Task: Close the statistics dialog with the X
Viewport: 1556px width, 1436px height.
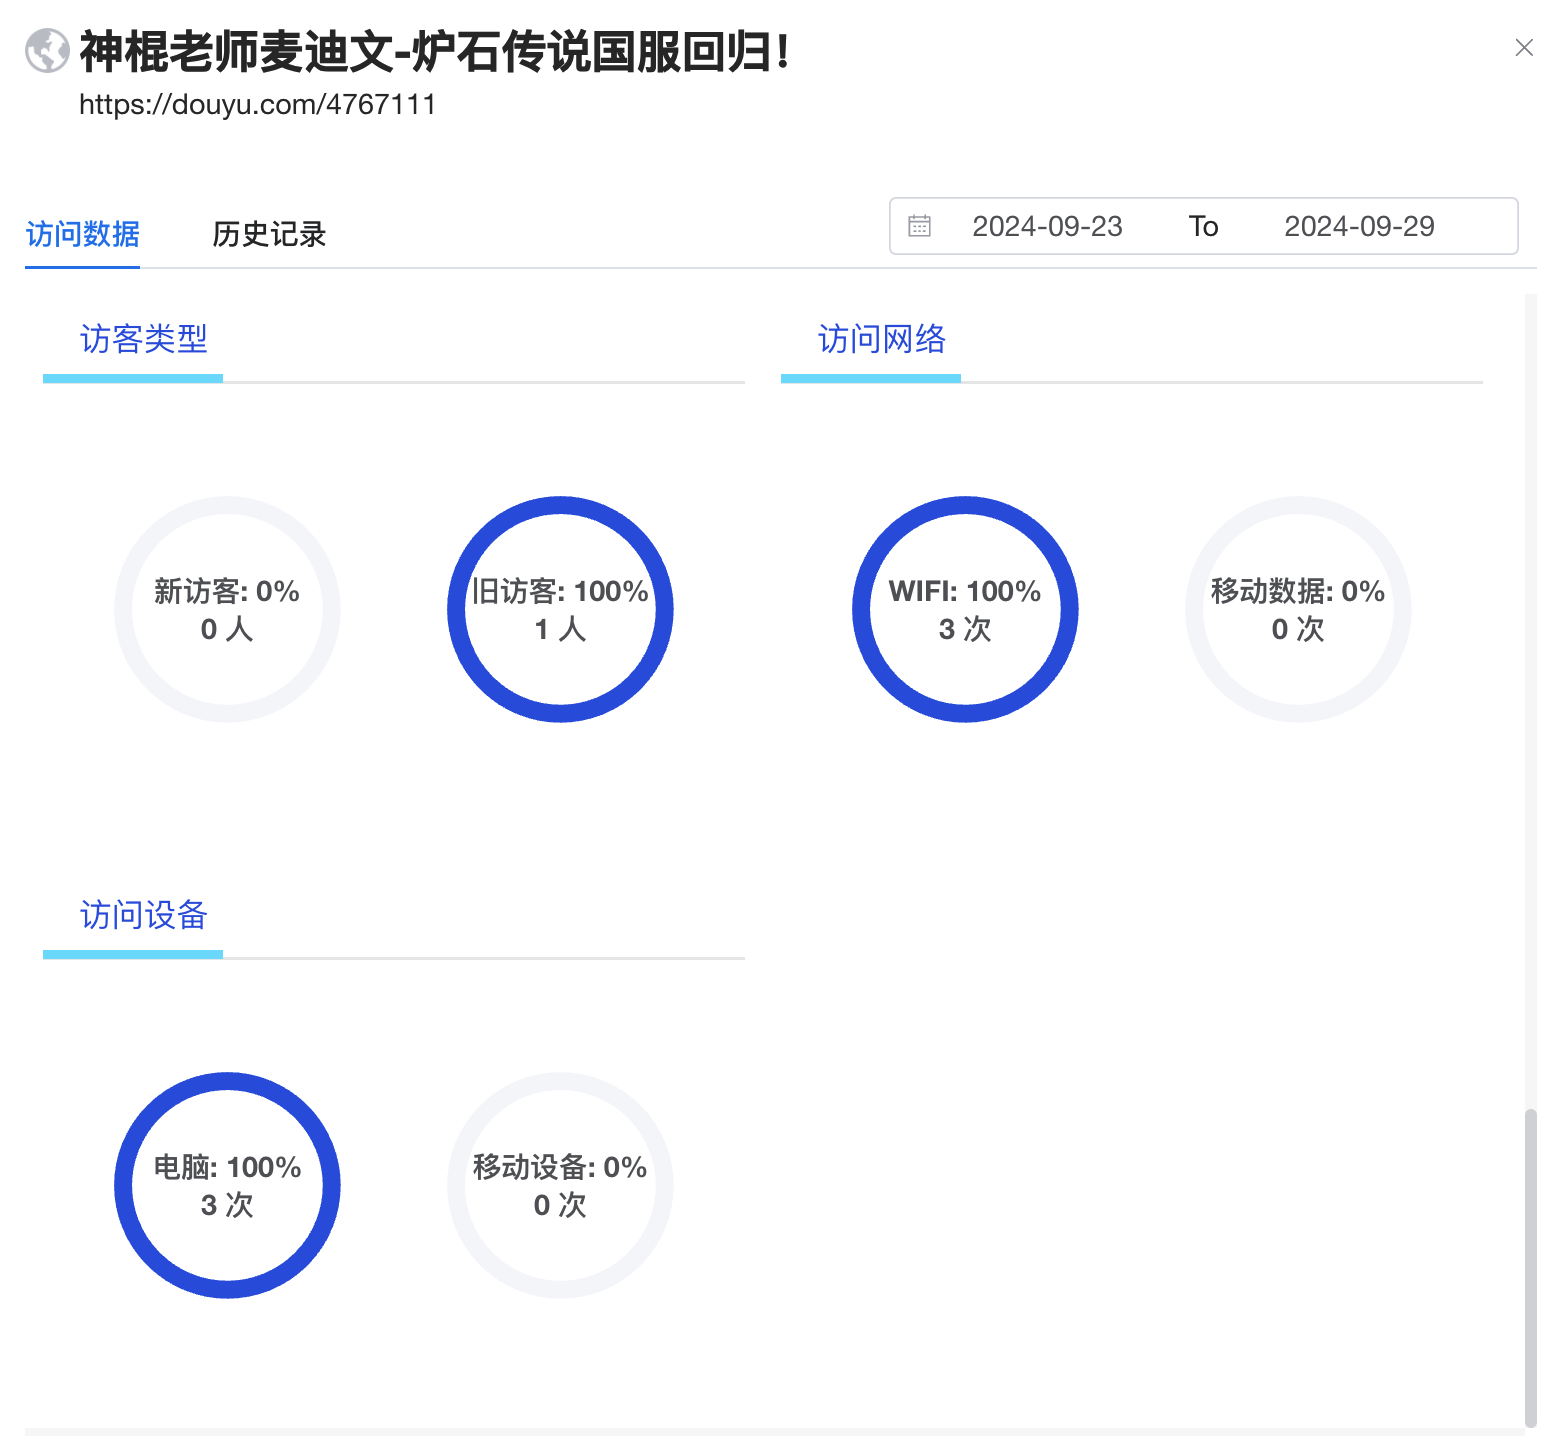Action: click(x=1524, y=47)
